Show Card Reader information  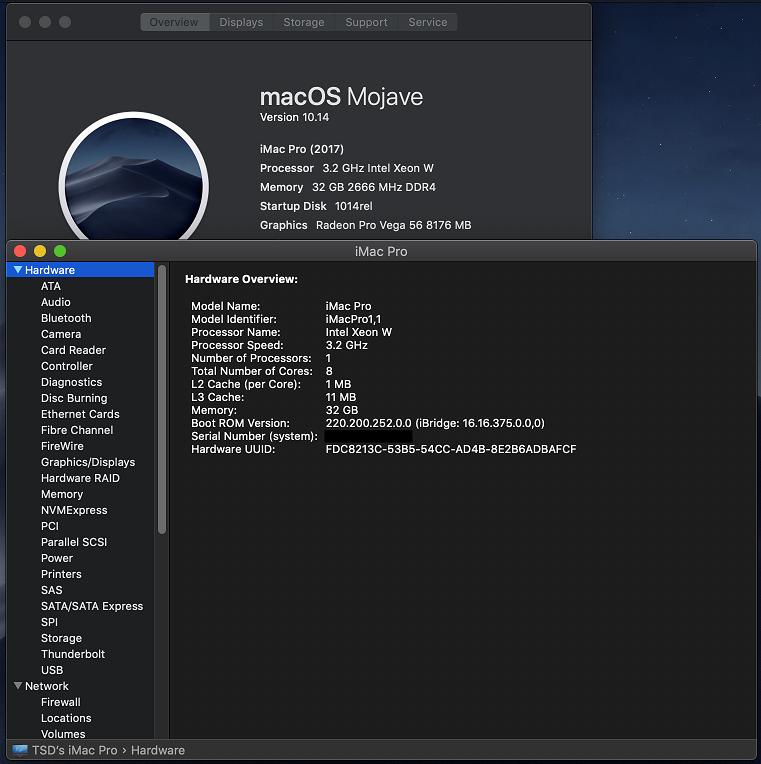(x=73, y=350)
